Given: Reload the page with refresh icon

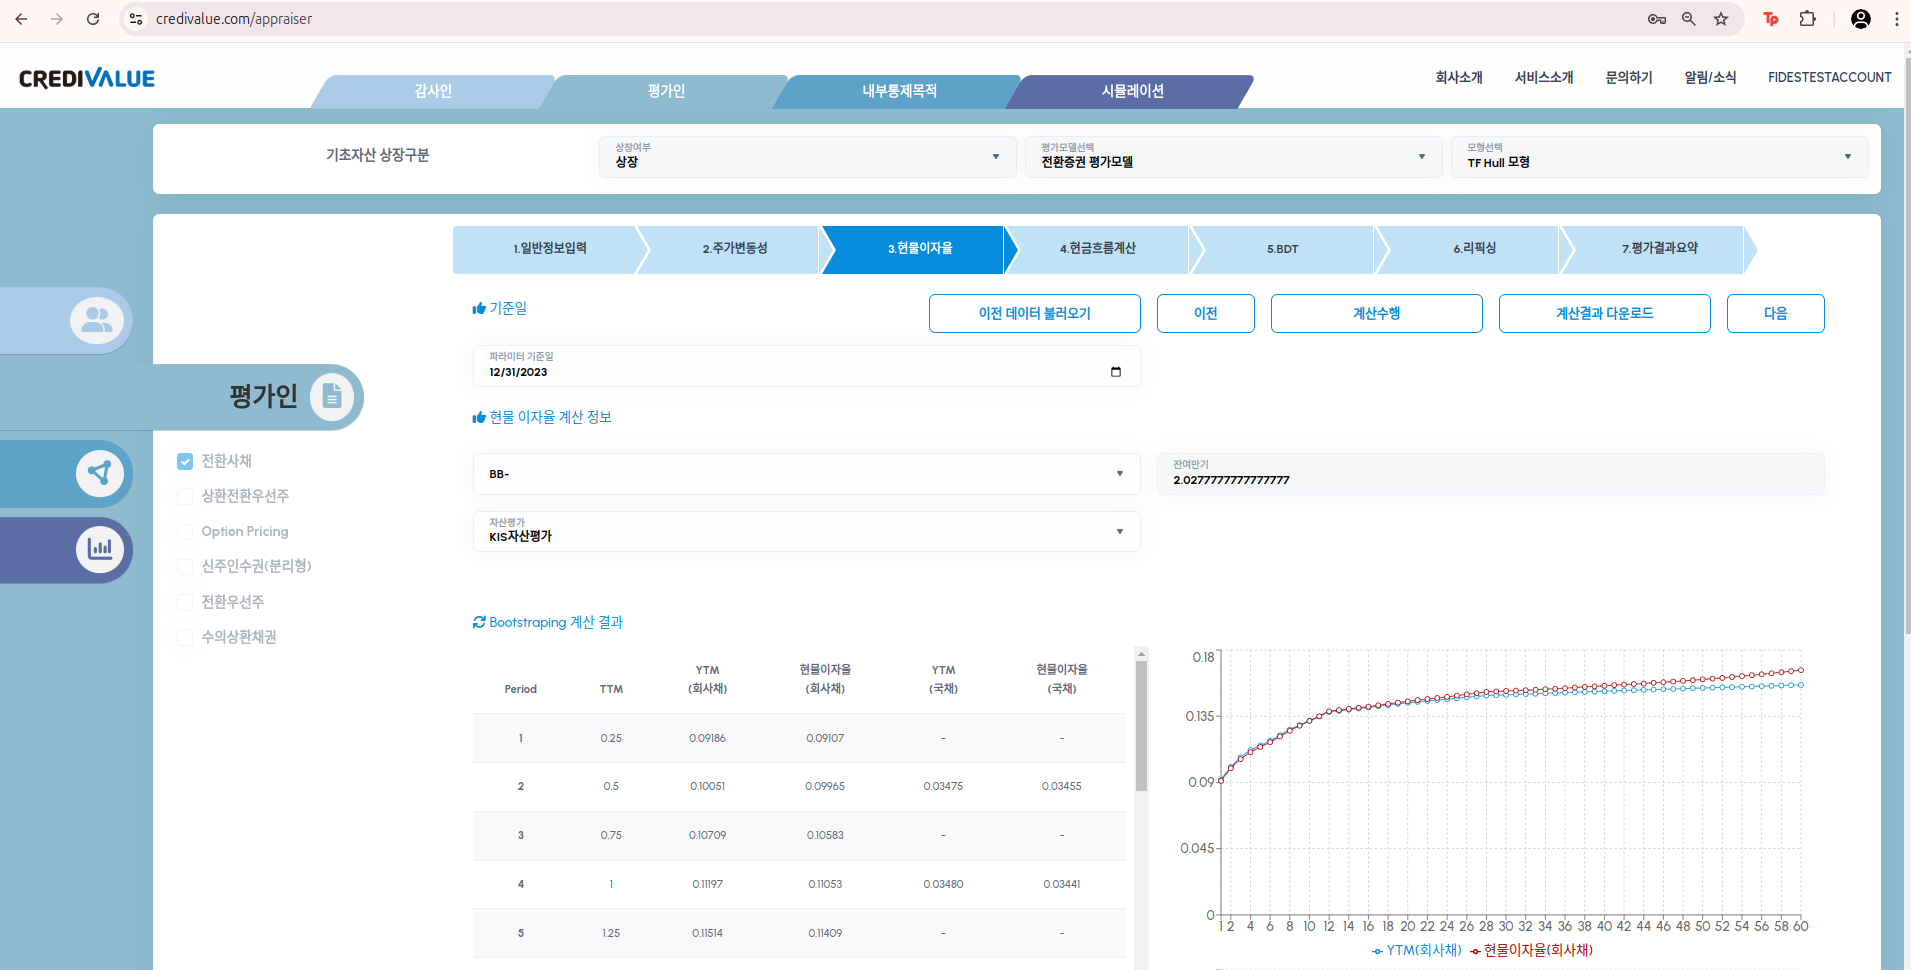Looking at the screenshot, I should (x=93, y=19).
